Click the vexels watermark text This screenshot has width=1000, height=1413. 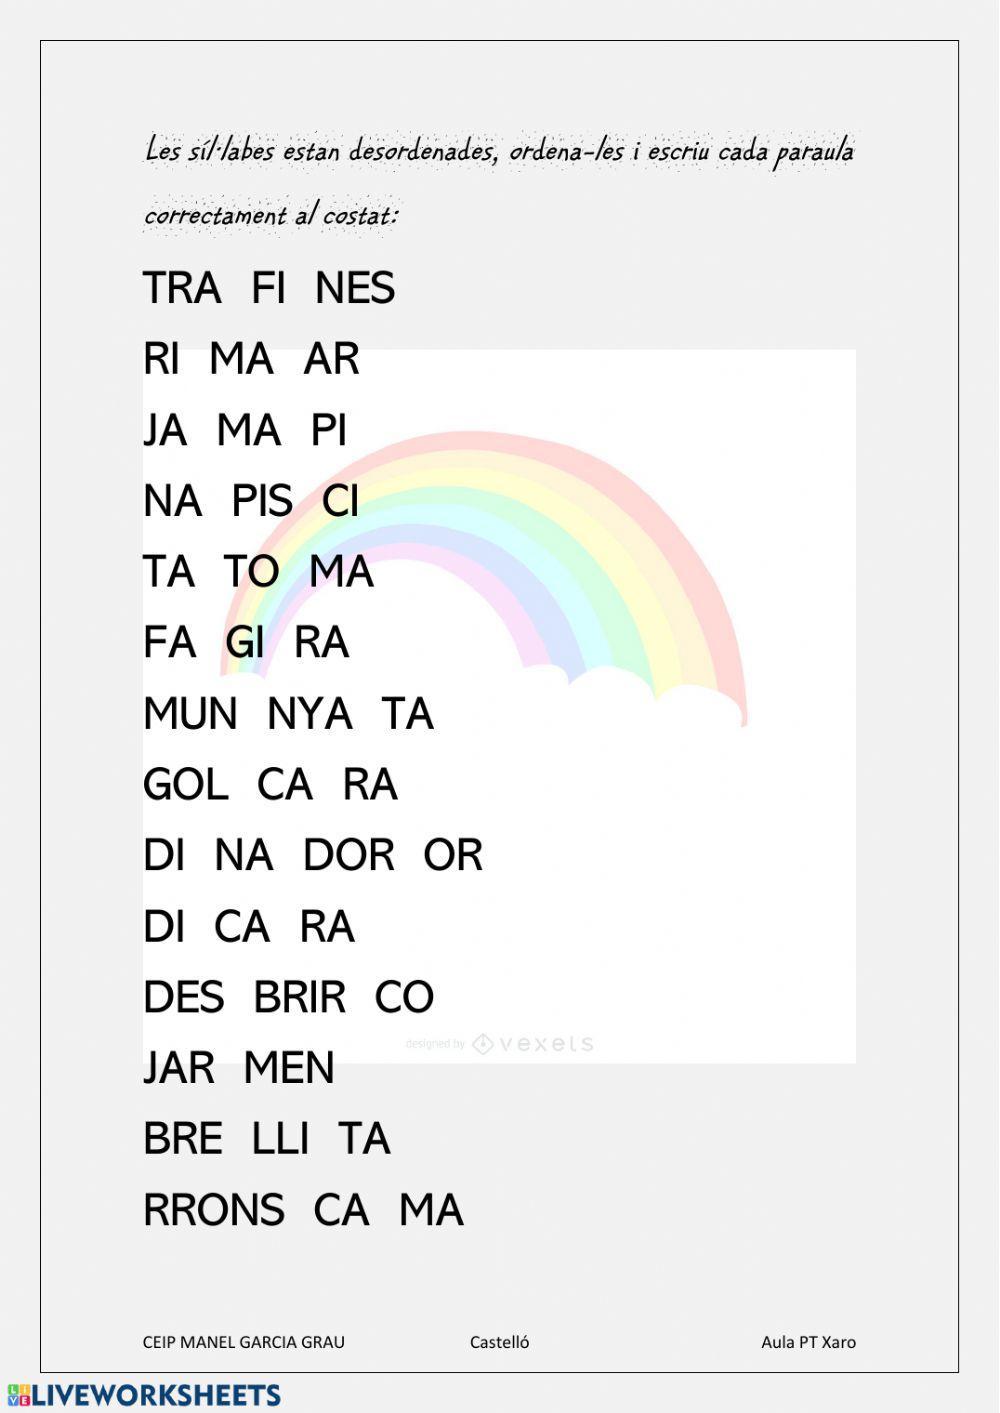click(x=546, y=1044)
